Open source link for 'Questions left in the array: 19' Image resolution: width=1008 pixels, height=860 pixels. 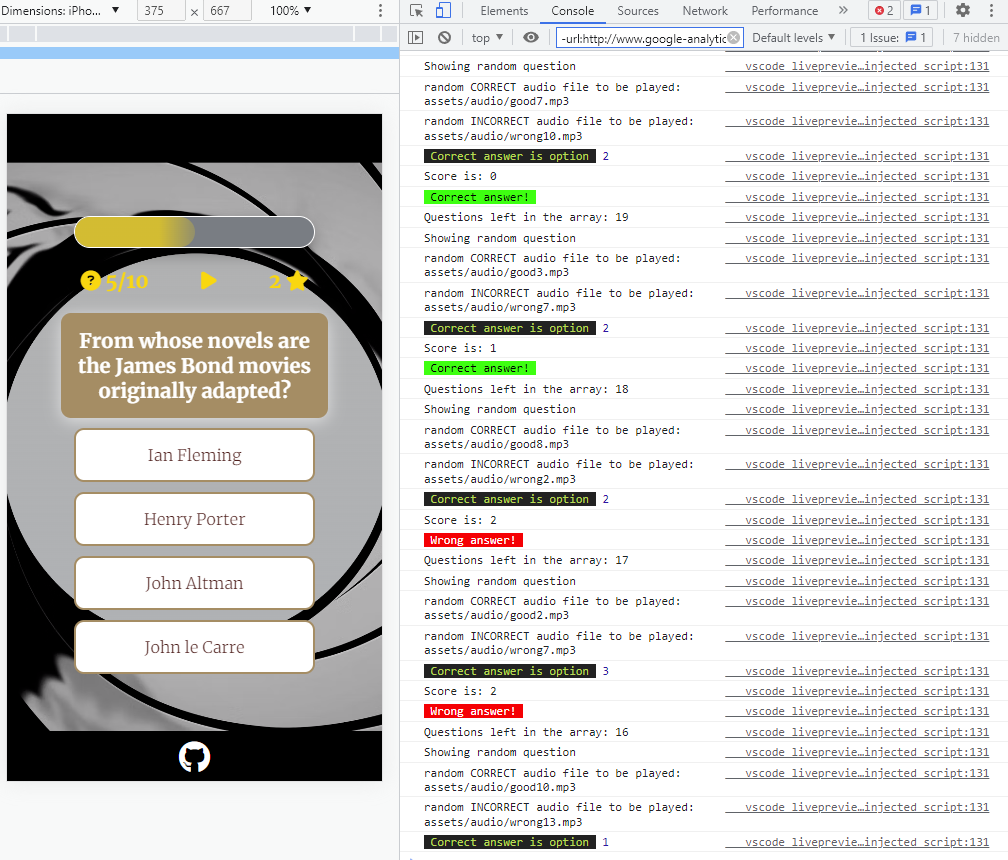pyautogui.click(x=857, y=217)
